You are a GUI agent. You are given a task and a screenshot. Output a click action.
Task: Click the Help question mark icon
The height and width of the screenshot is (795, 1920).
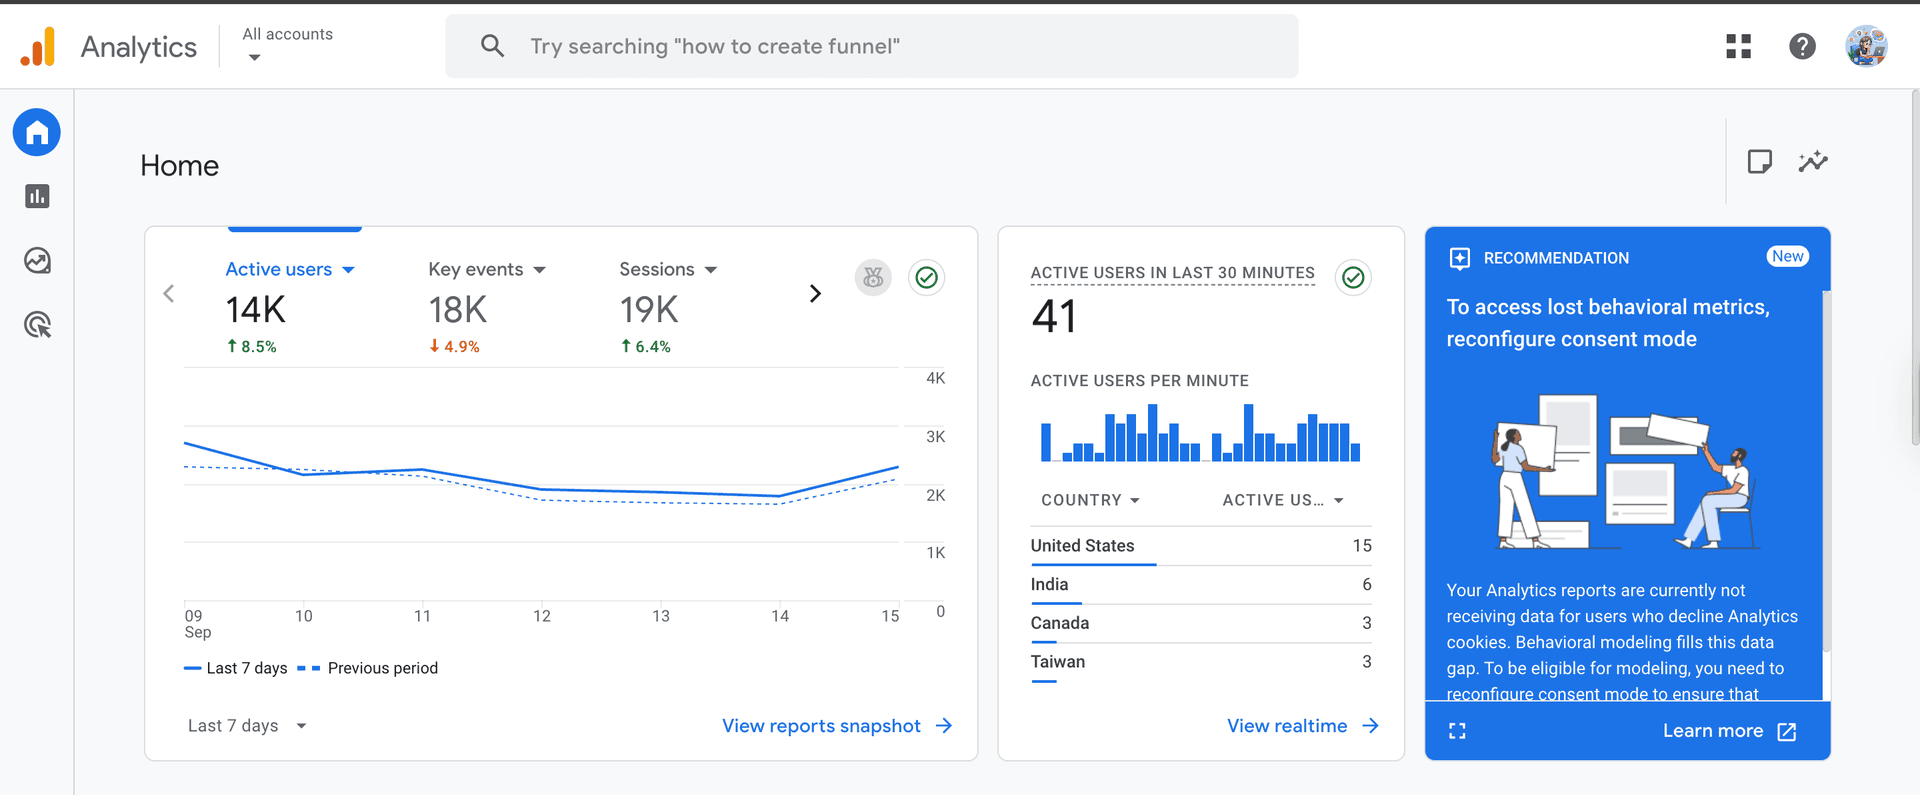point(1802,46)
